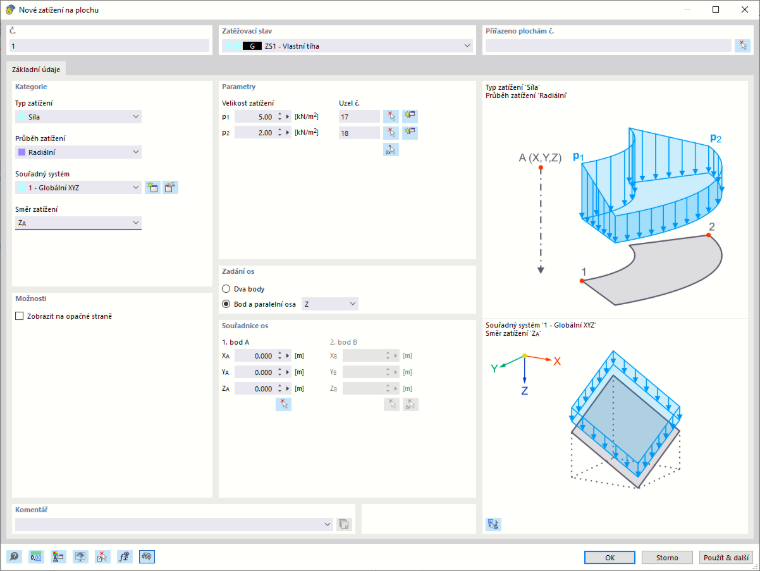The image size is (760, 571).
Task: Open Komentář combo box dropdown
Action: [x=327, y=524]
